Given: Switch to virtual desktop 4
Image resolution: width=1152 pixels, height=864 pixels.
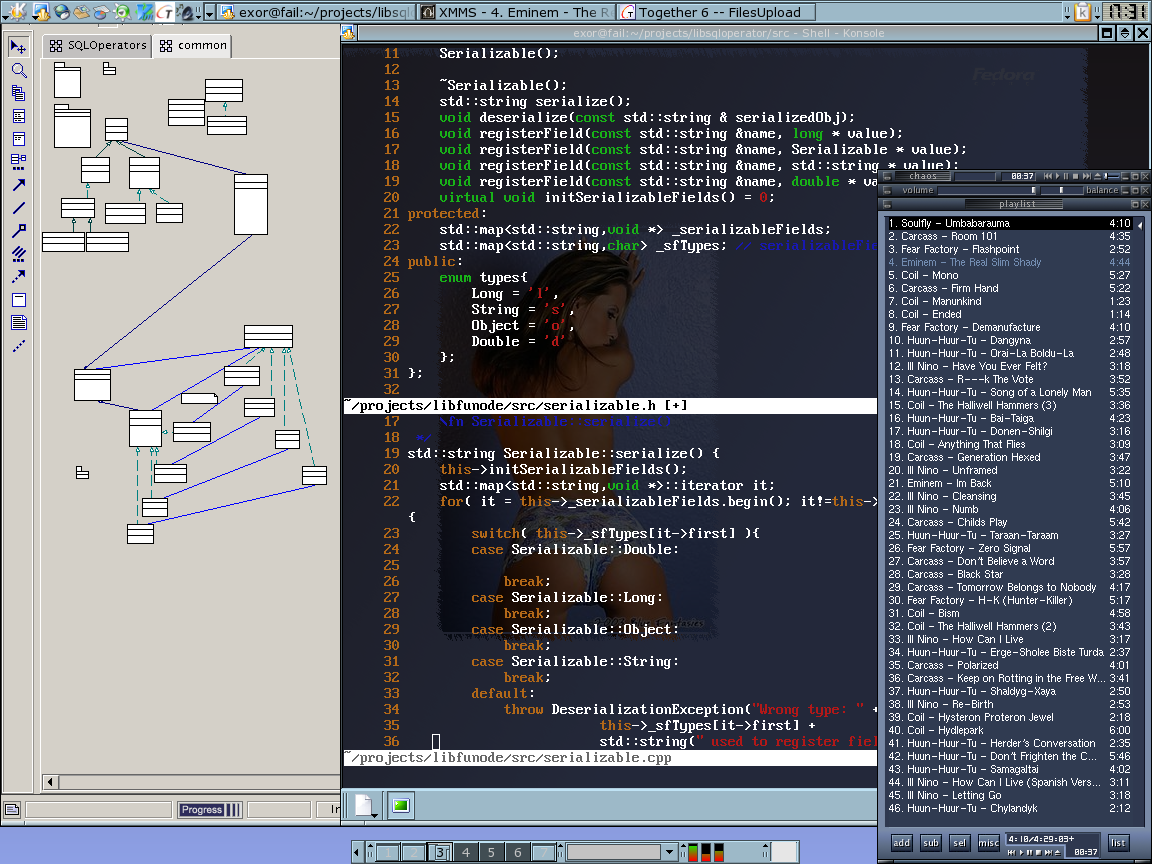Looking at the screenshot, I should pos(465,852).
